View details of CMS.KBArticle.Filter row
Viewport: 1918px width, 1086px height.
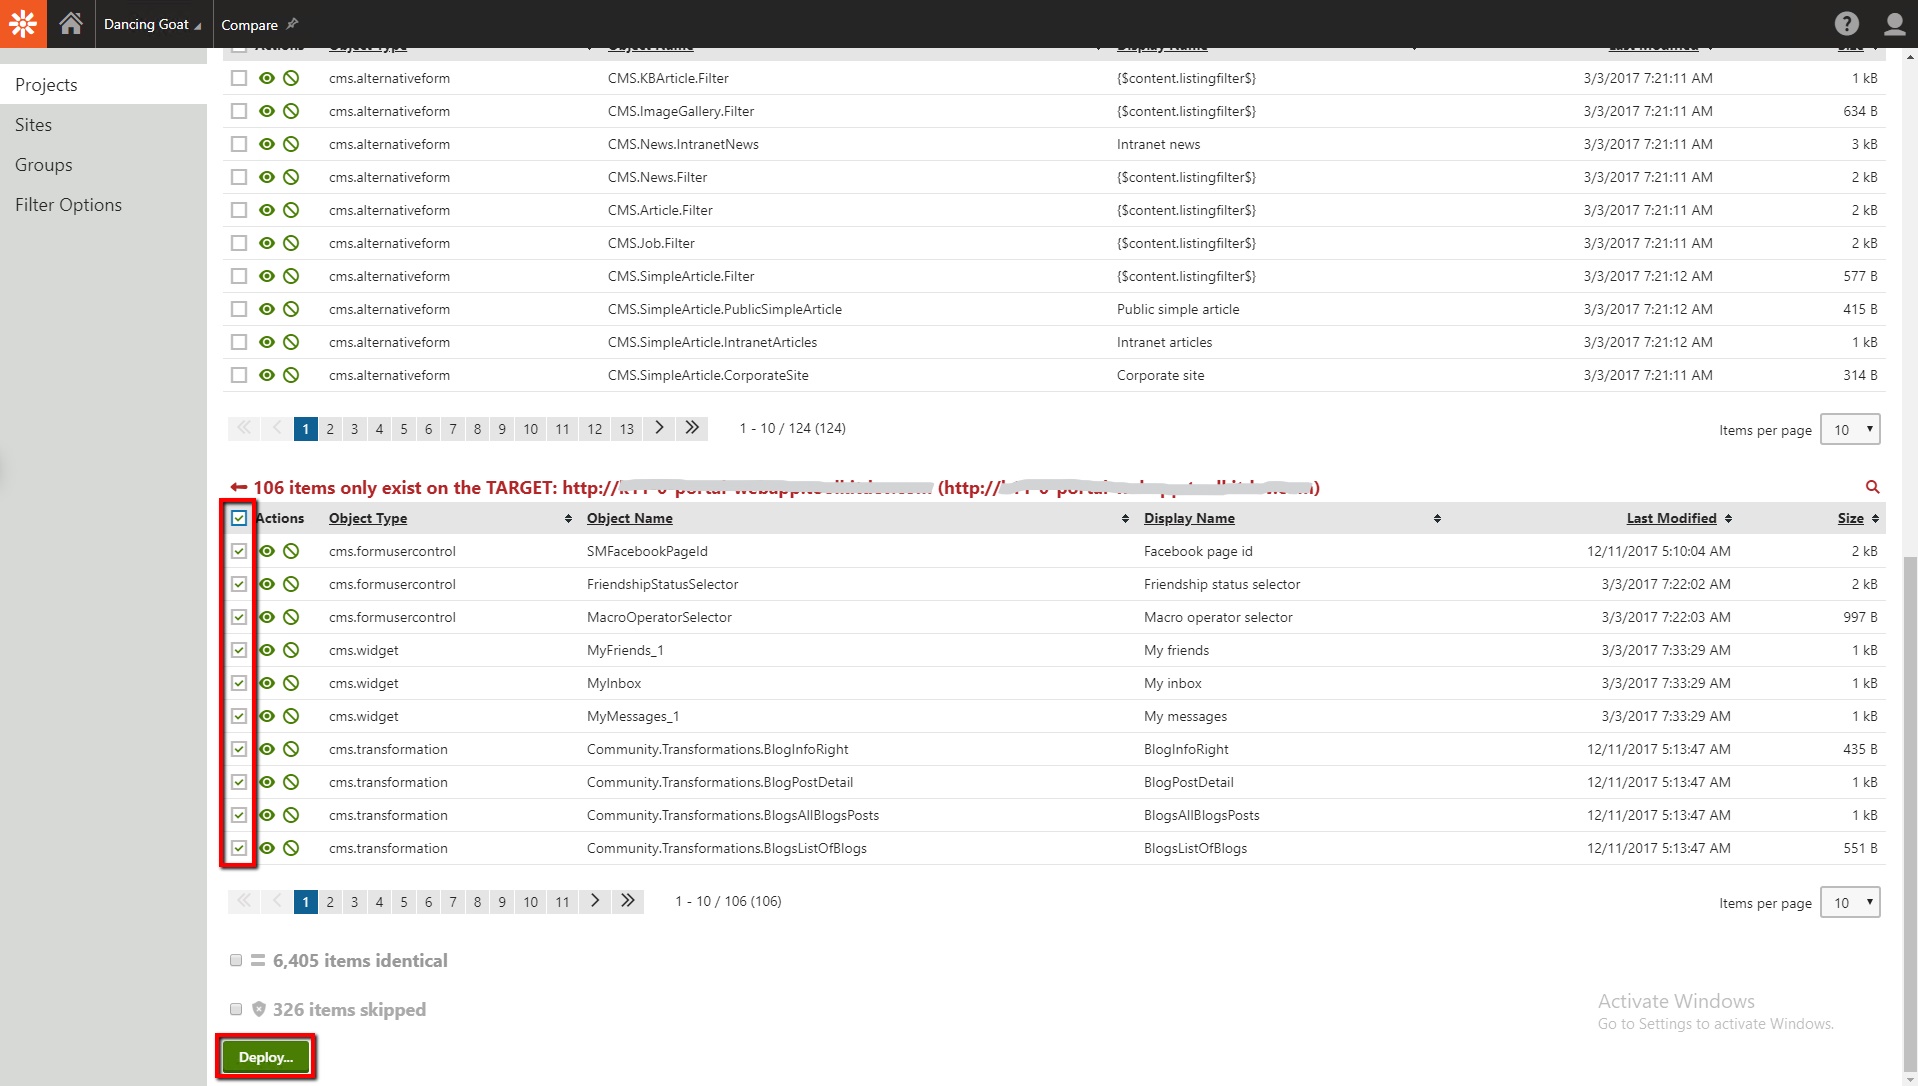click(267, 78)
